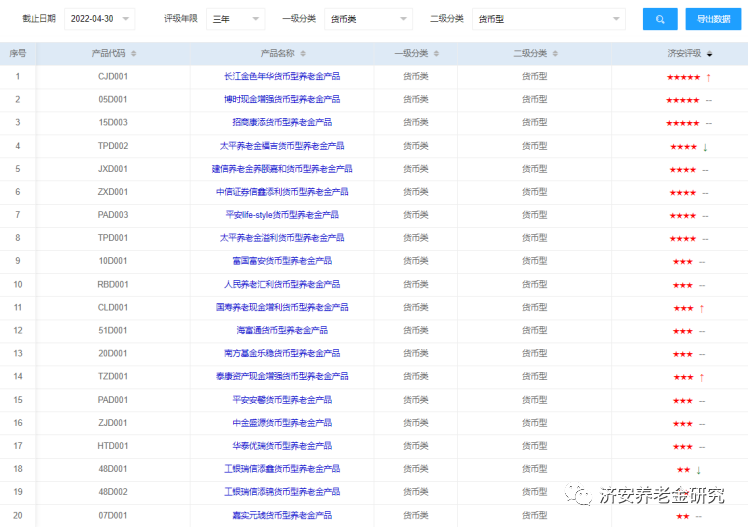The height and width of the screenshot is (527, 748).
Task: Open the 一级分类 货币类 dropdown
Action: point(368,19)
